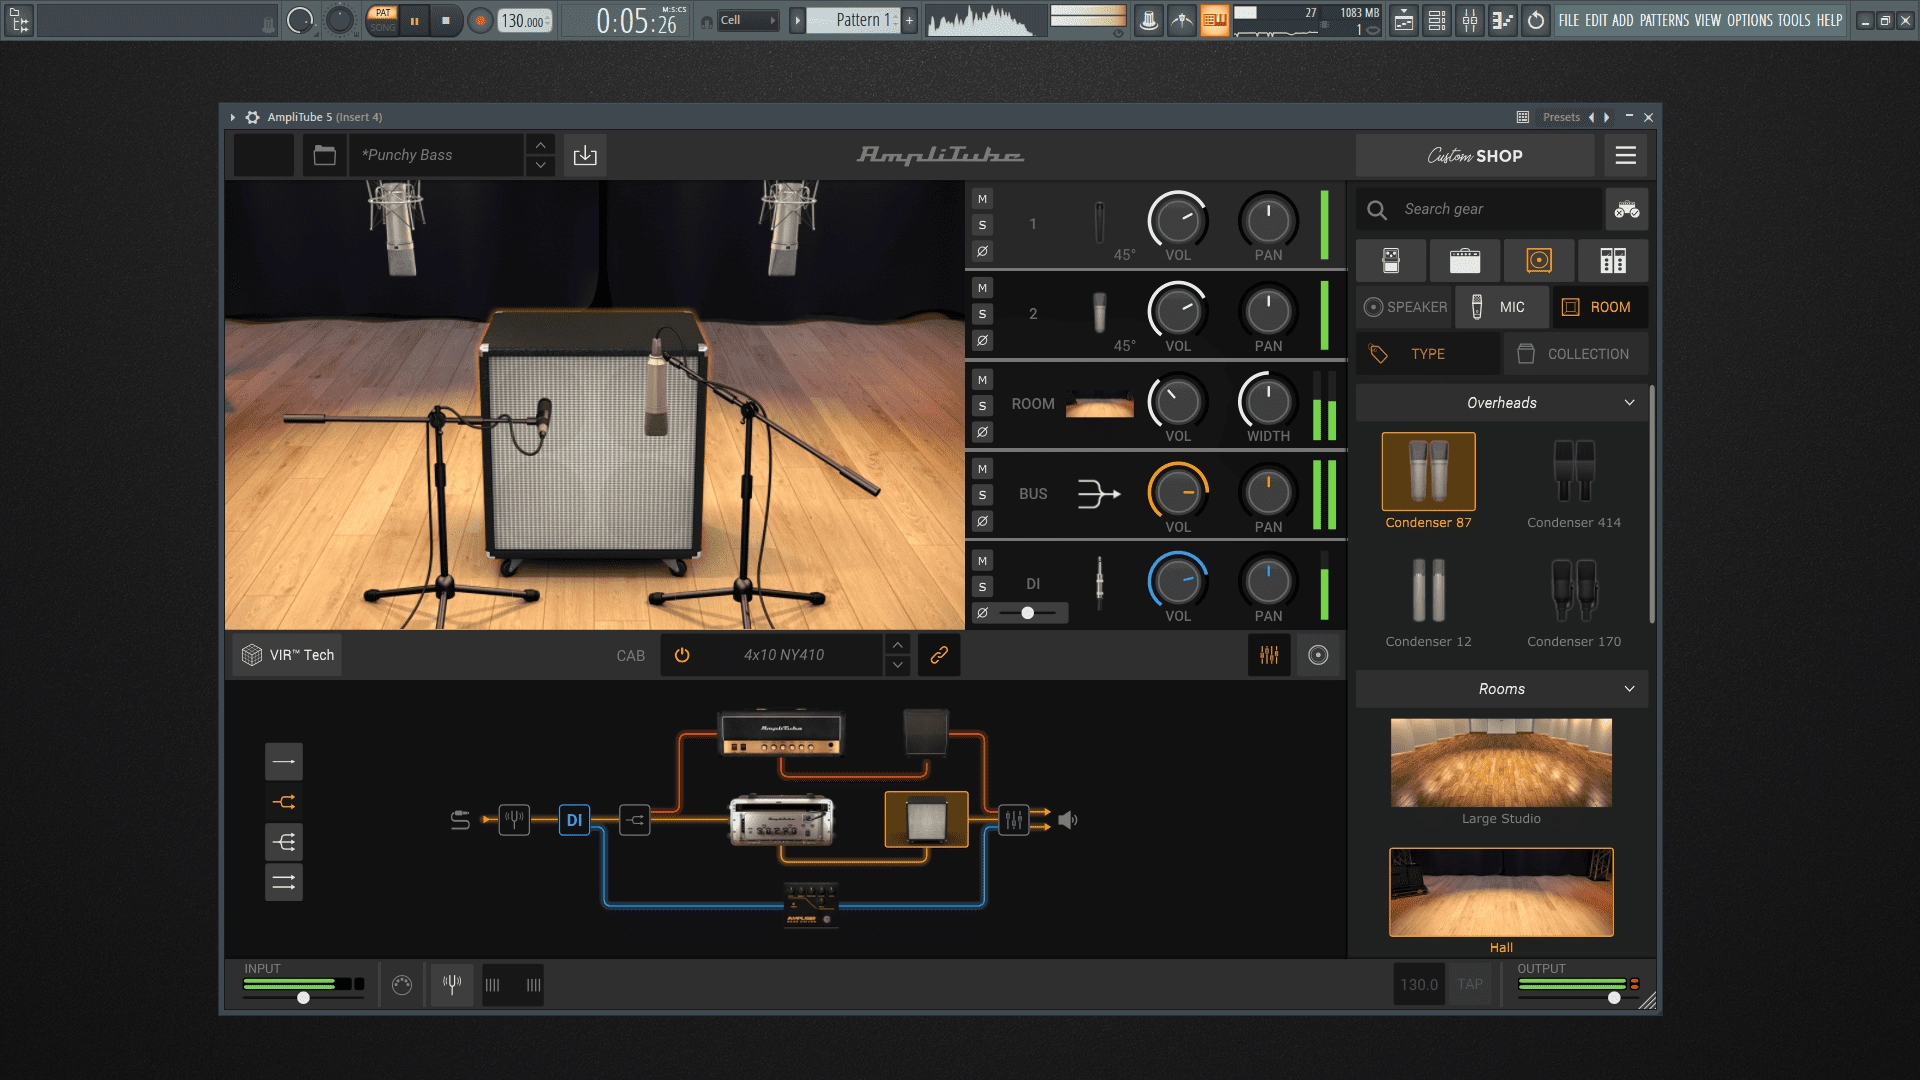
Task: Open the AmpliTube hamburger menu
Action: pyautogui.click(x=1626, y=155)
